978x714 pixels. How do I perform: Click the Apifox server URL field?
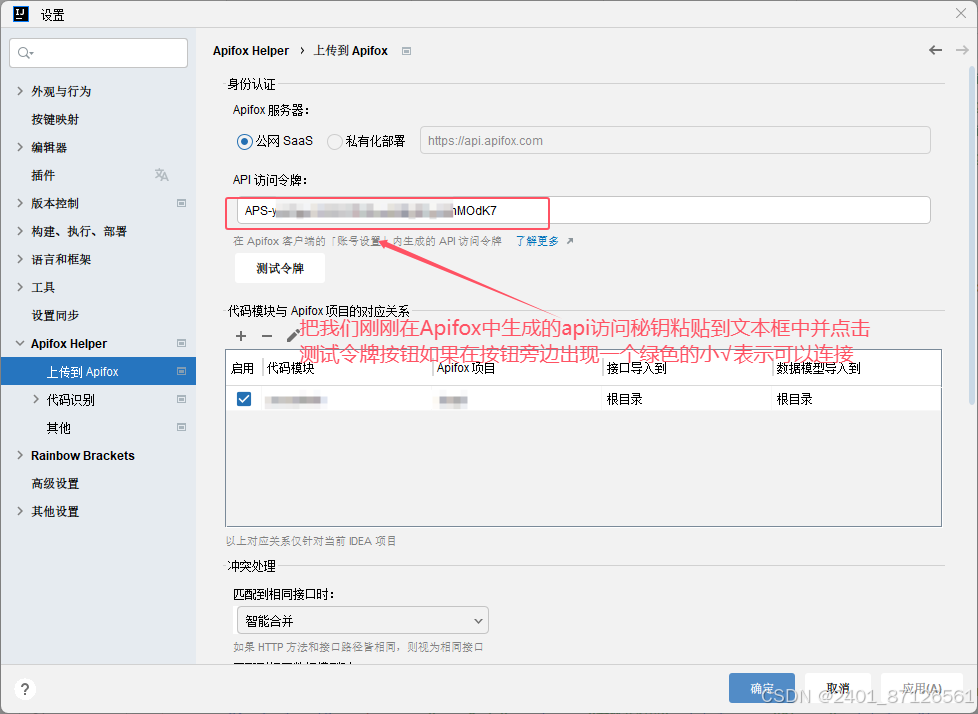(x=675, y=140)
